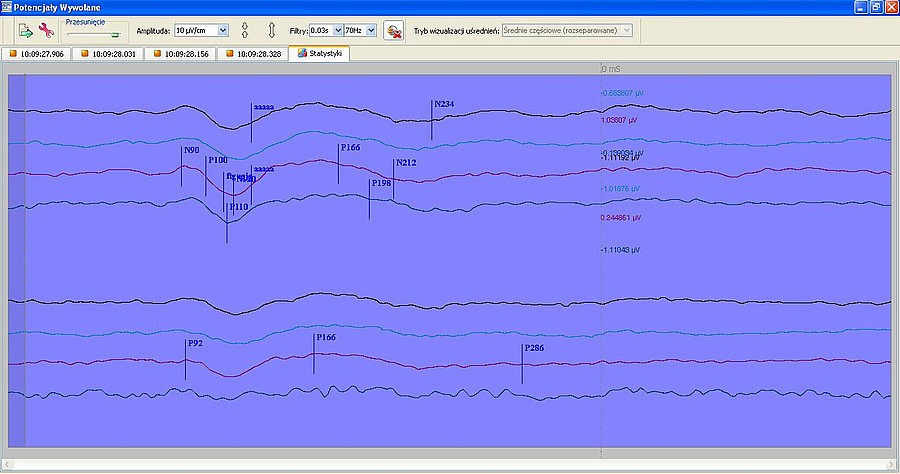
Task: Open settings with the red wrench icon
Action: [x=46, y=30]
